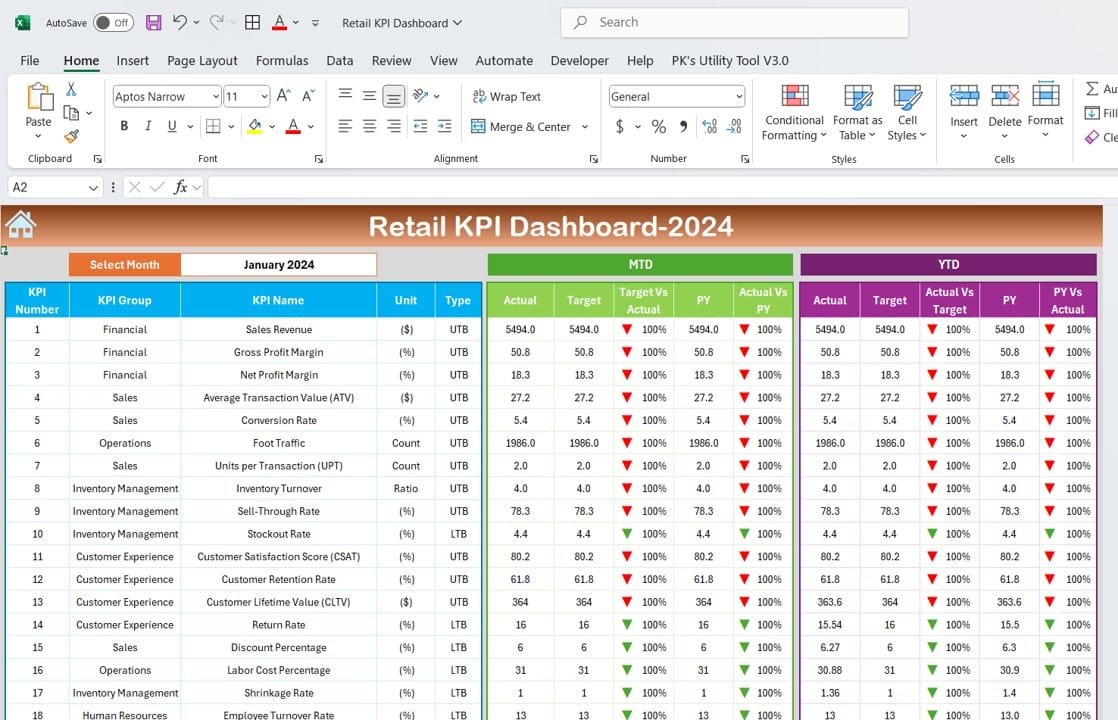Click the Home icon on dashboard banner
The height and width of the screenshot is (720, 1118).
coord(20,226)
